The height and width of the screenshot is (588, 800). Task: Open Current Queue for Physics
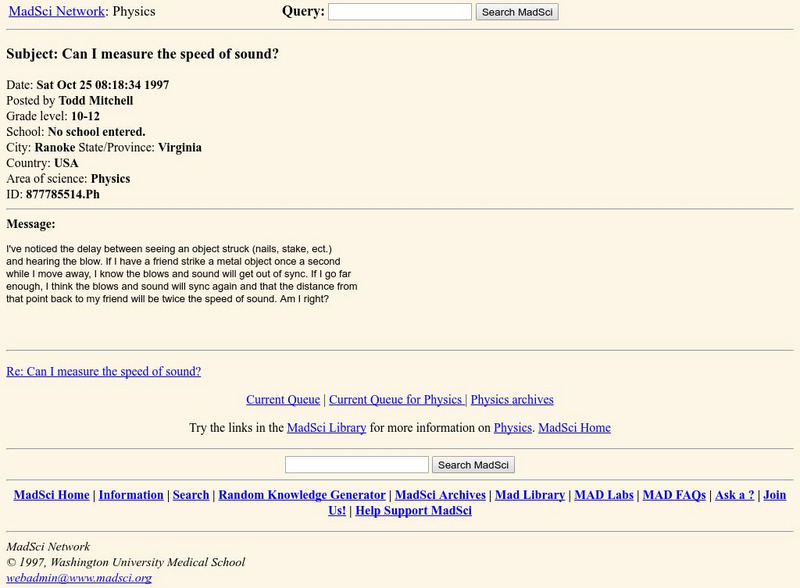[x=395, y=399]
